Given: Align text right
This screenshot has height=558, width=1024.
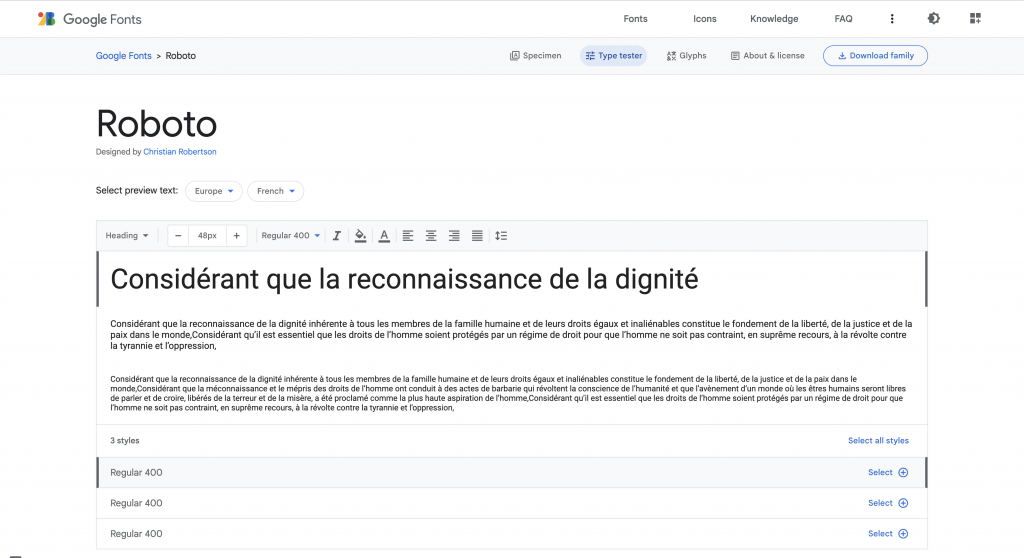Looking at the screenshot, I should [454, 236].
